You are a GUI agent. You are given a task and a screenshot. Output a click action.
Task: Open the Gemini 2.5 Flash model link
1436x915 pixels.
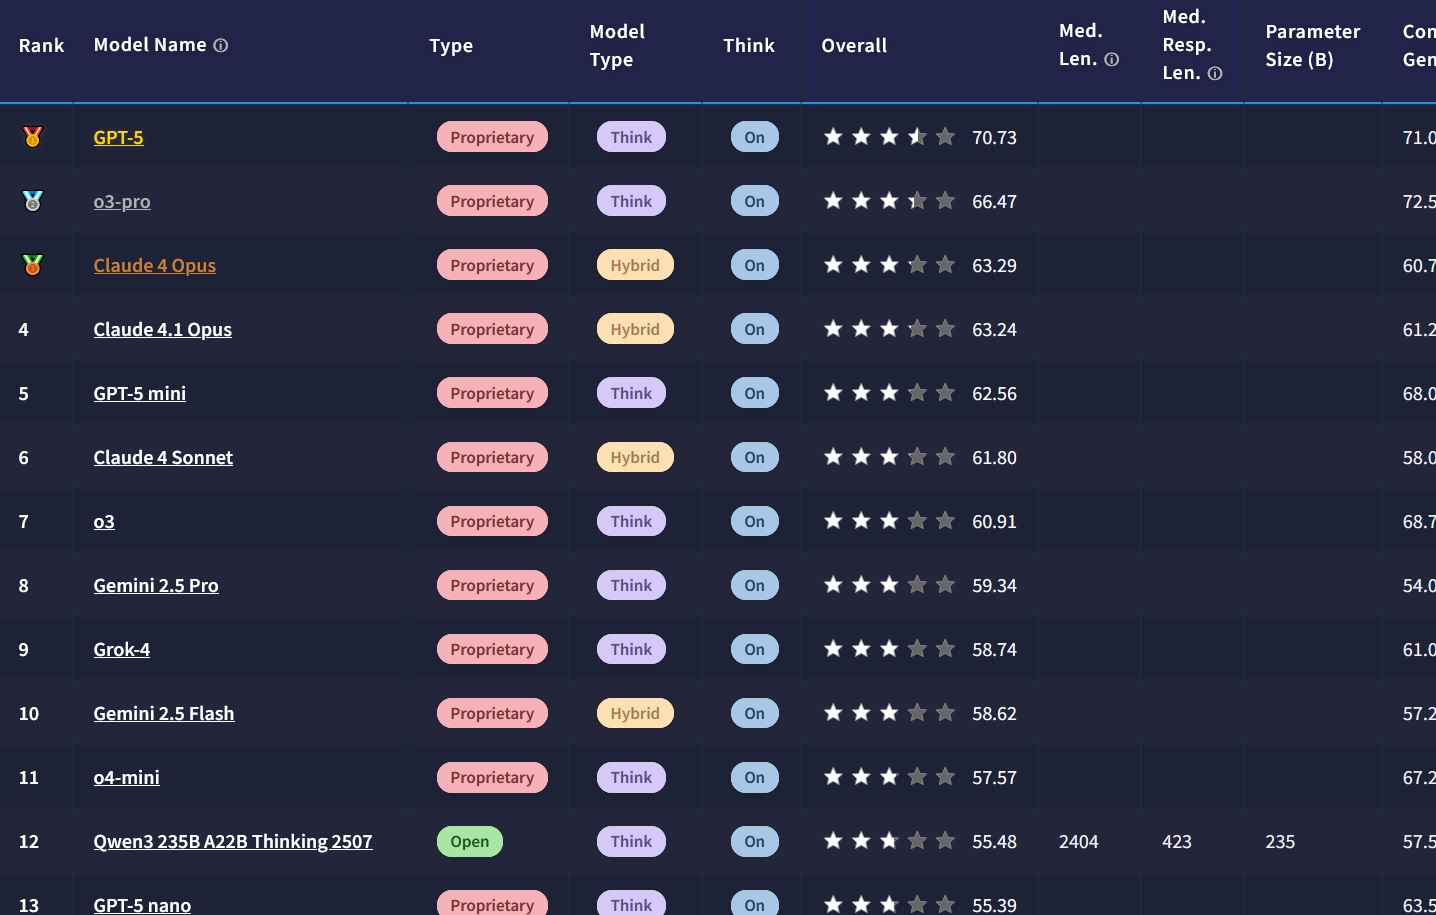tap(164, 714)
